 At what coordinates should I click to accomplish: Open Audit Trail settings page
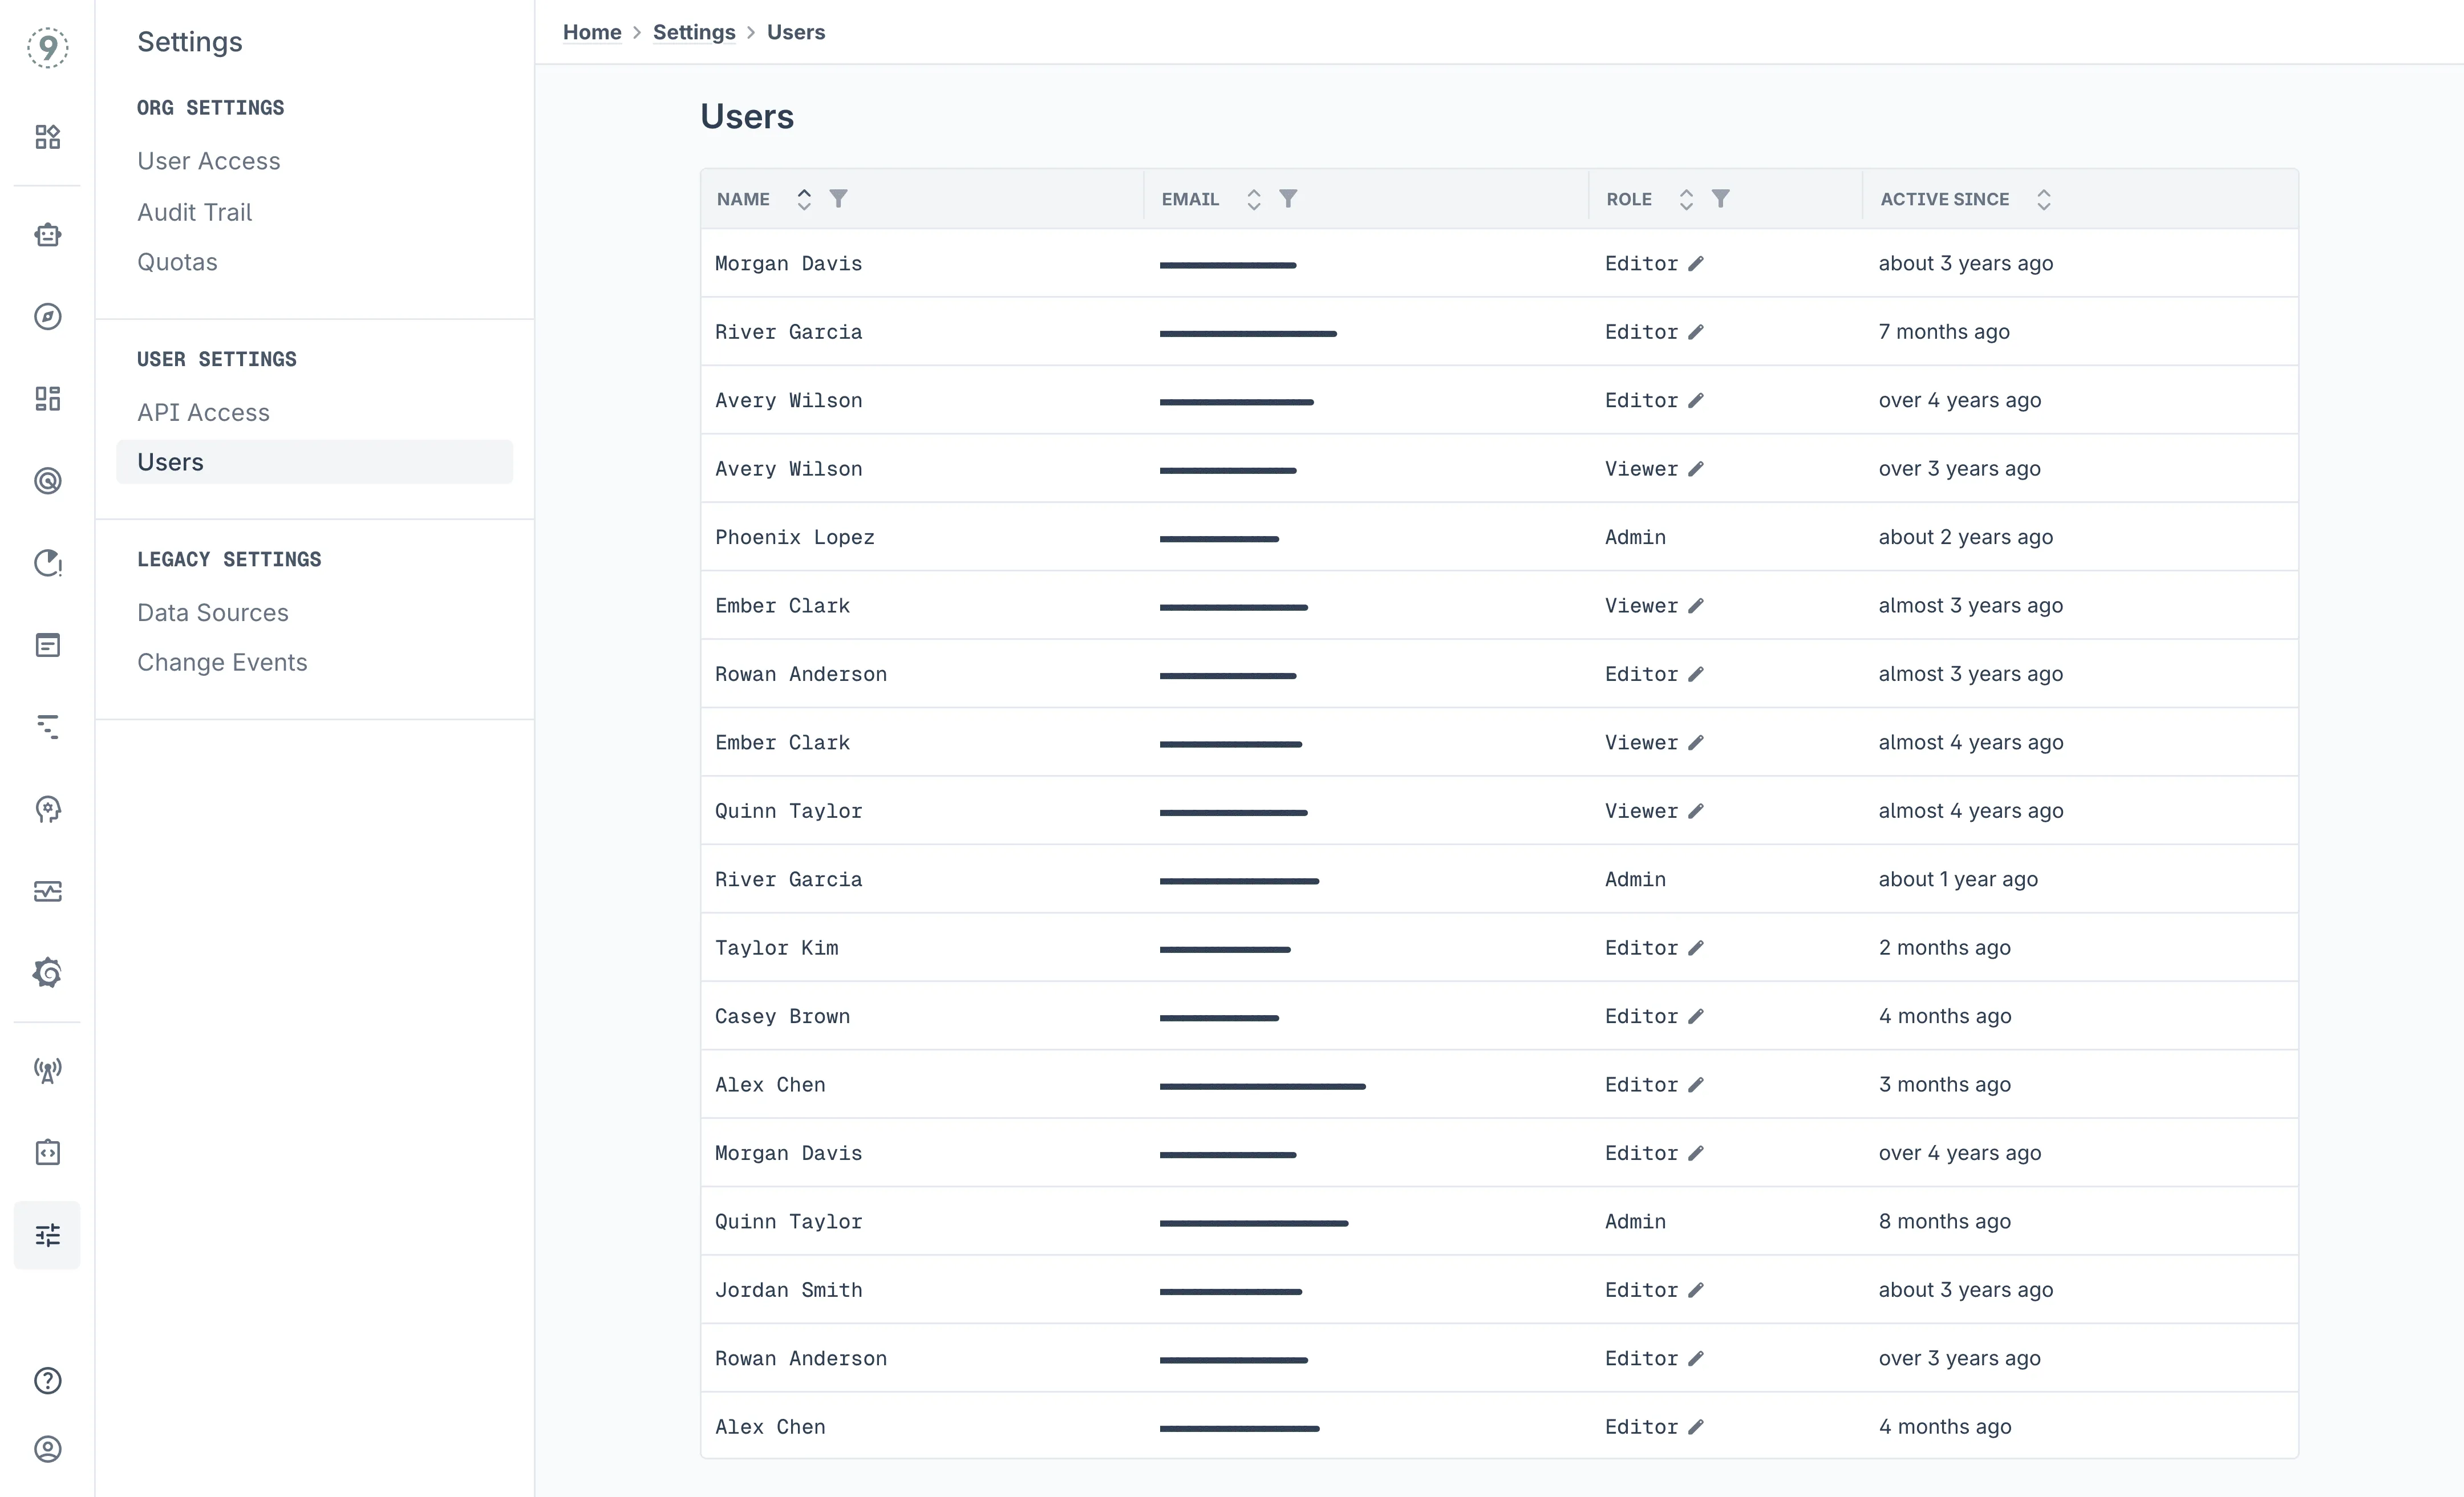[194, 212]
